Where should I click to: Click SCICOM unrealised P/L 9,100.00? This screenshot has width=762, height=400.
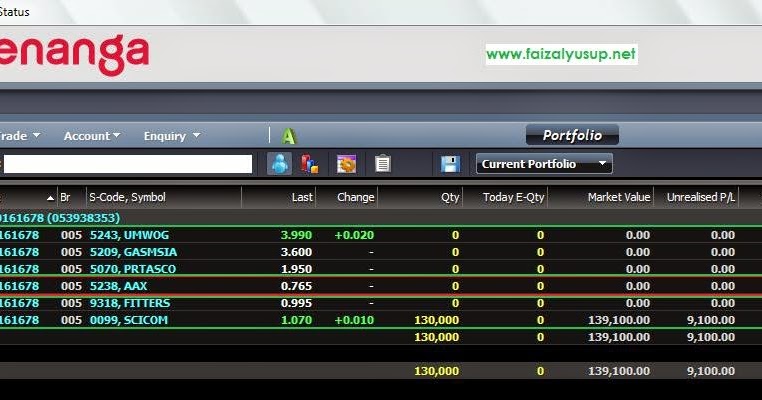point(710,320)
